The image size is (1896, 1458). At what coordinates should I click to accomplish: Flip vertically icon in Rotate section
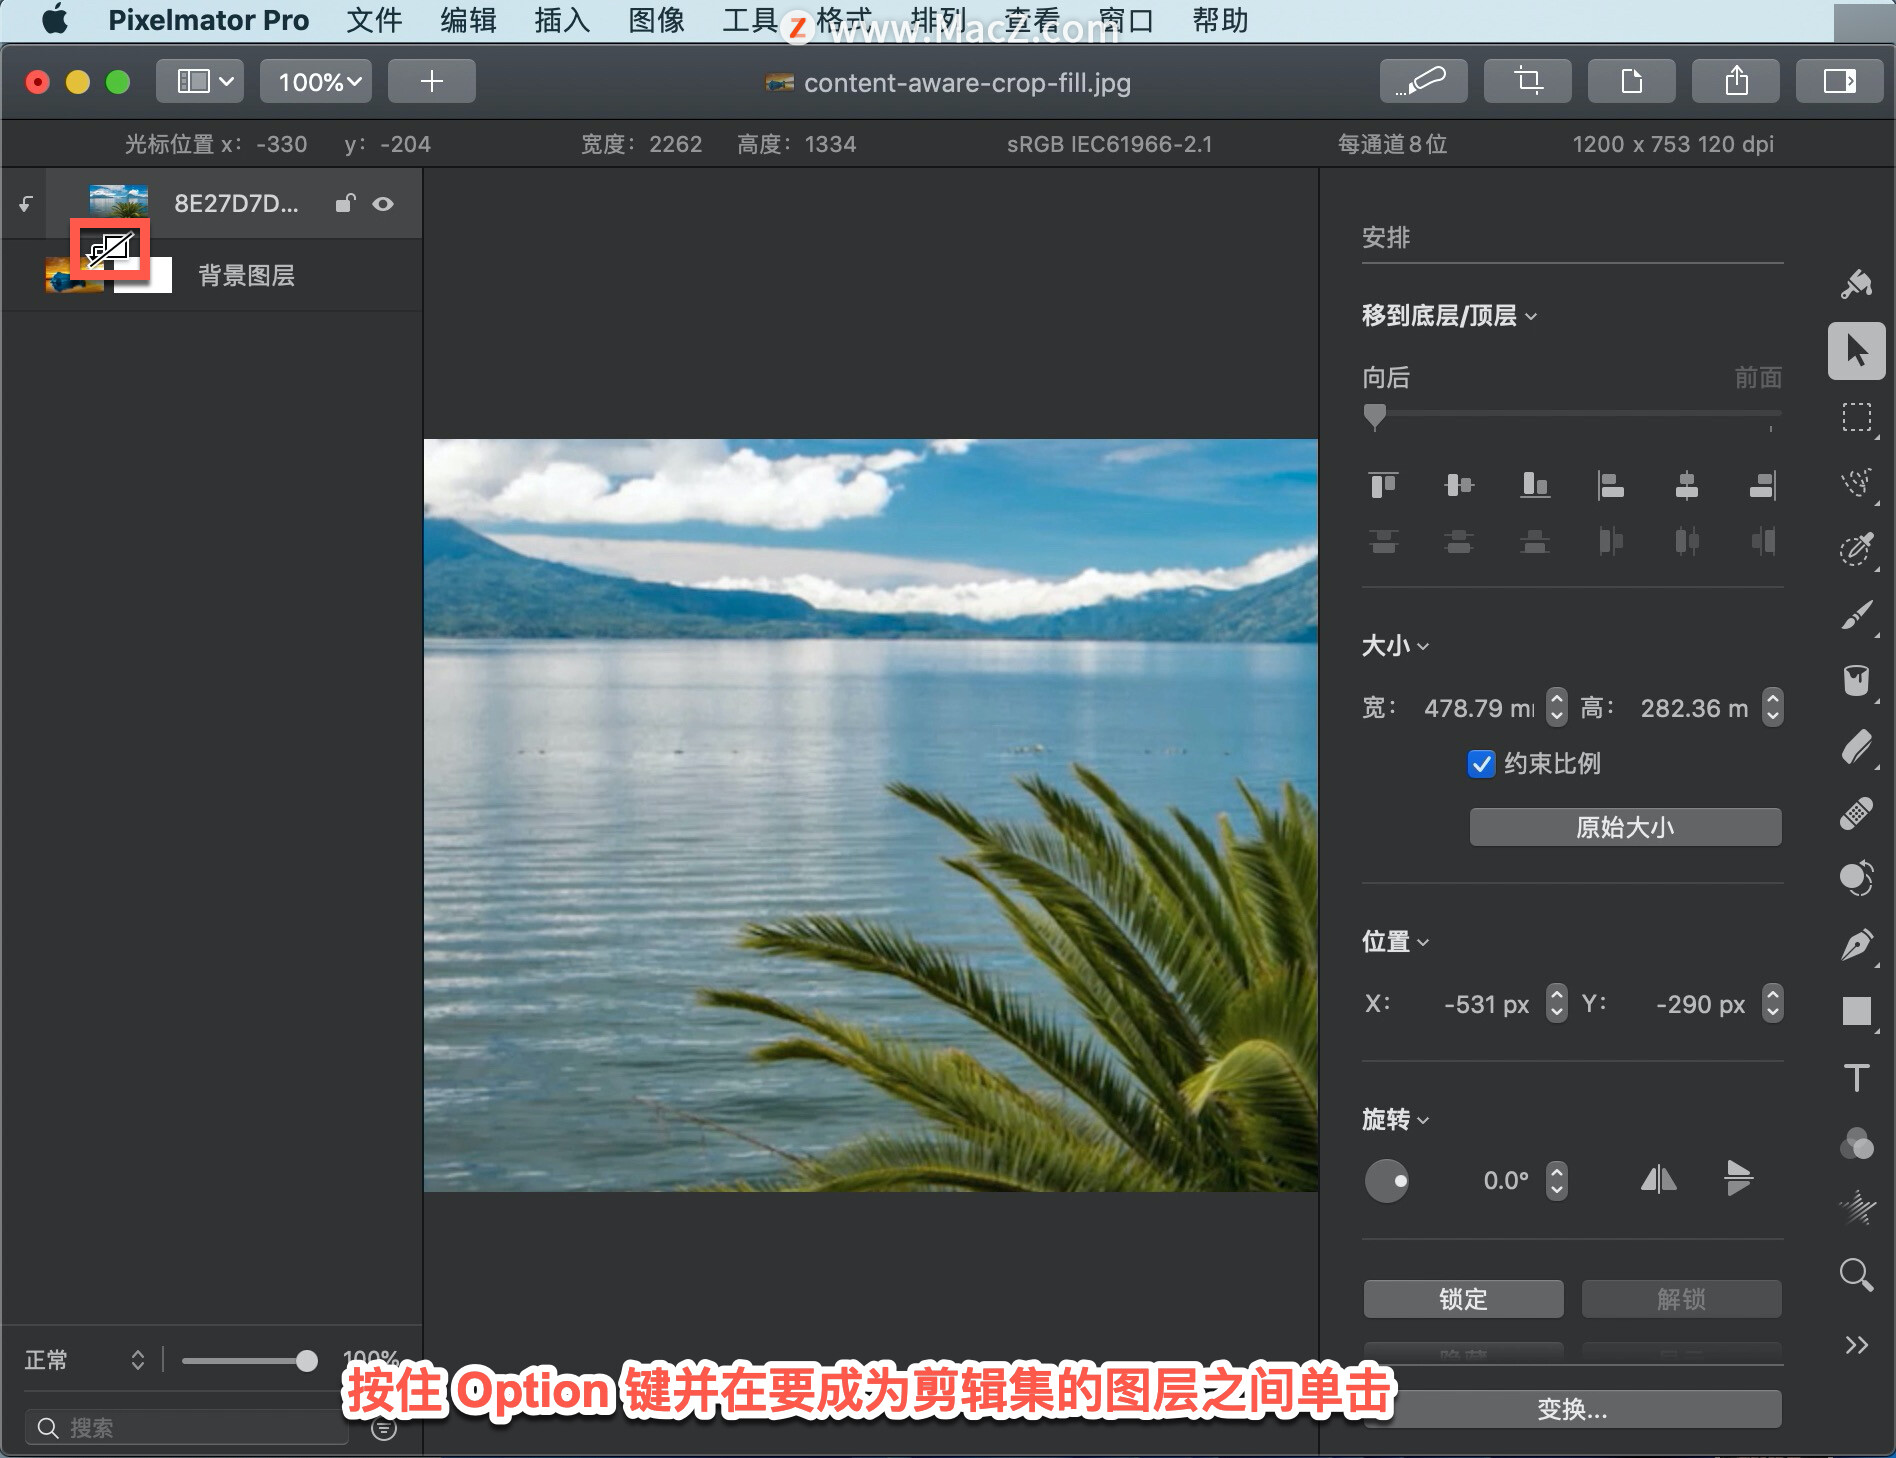pos(1738,1180)
